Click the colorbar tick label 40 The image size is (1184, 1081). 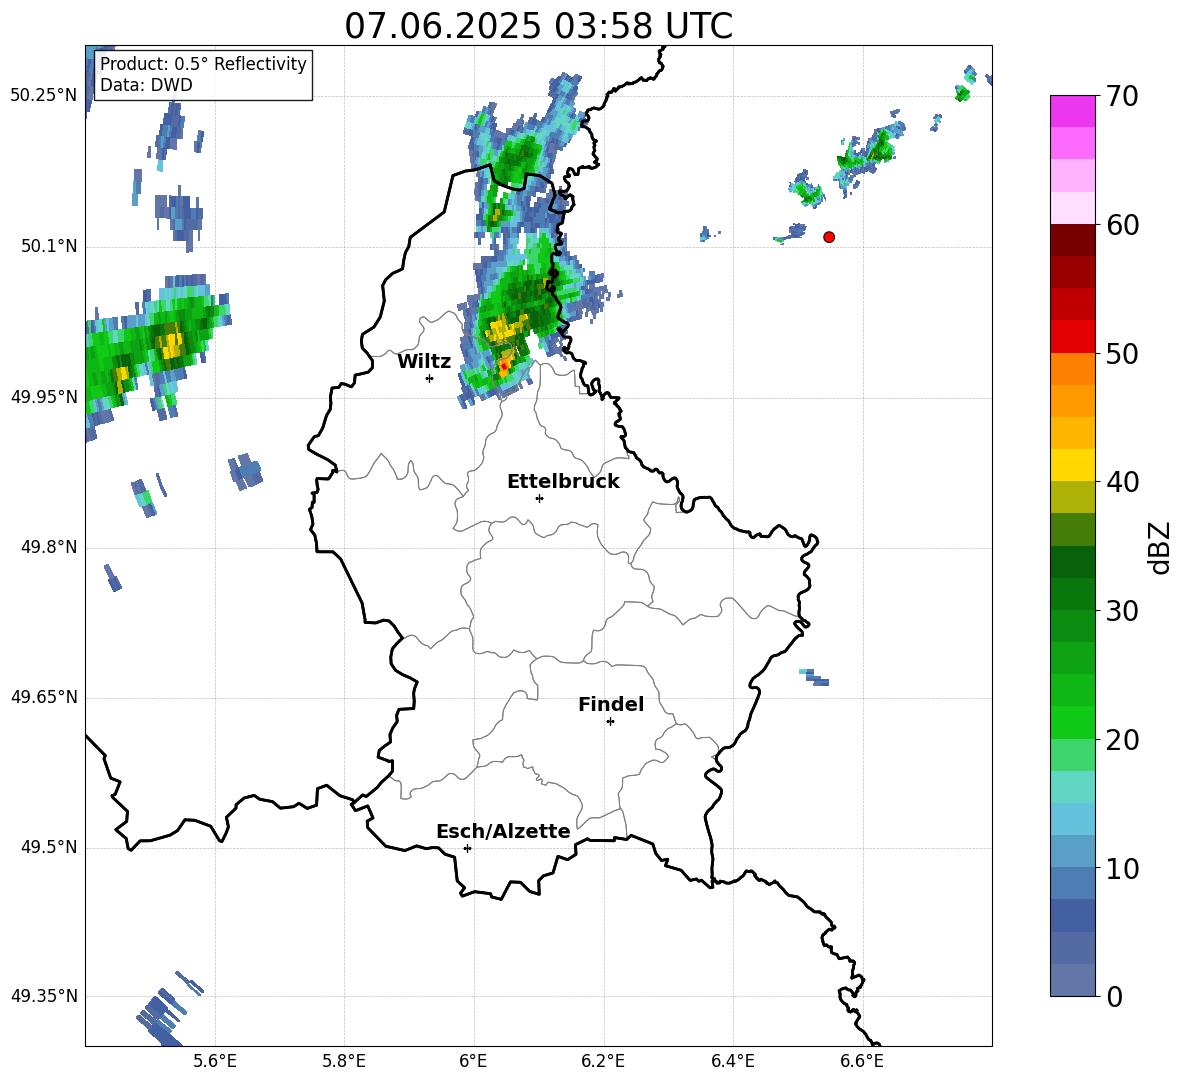[x=1122, y=482]
